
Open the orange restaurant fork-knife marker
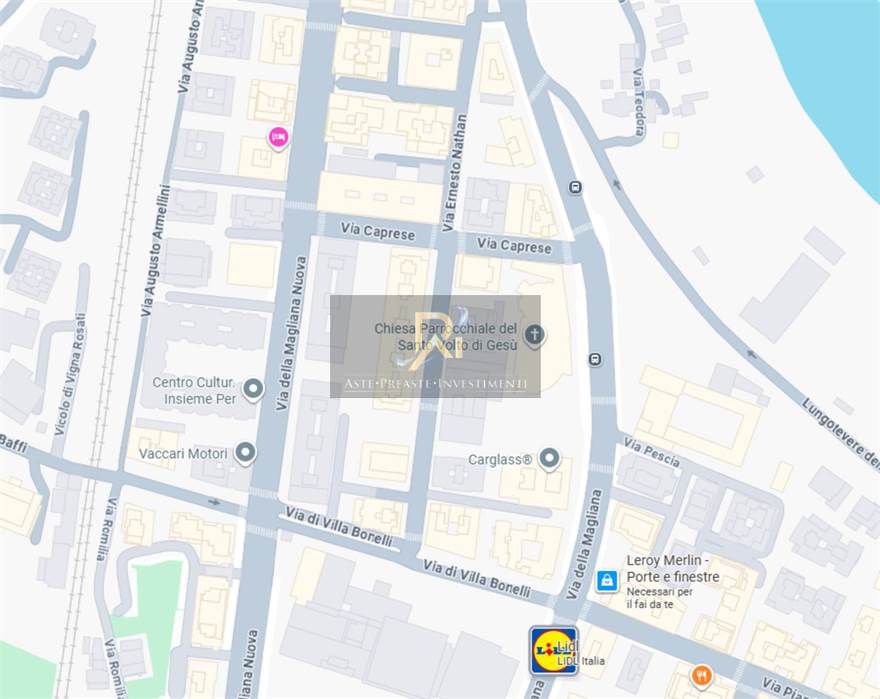(x=701, y=676)
